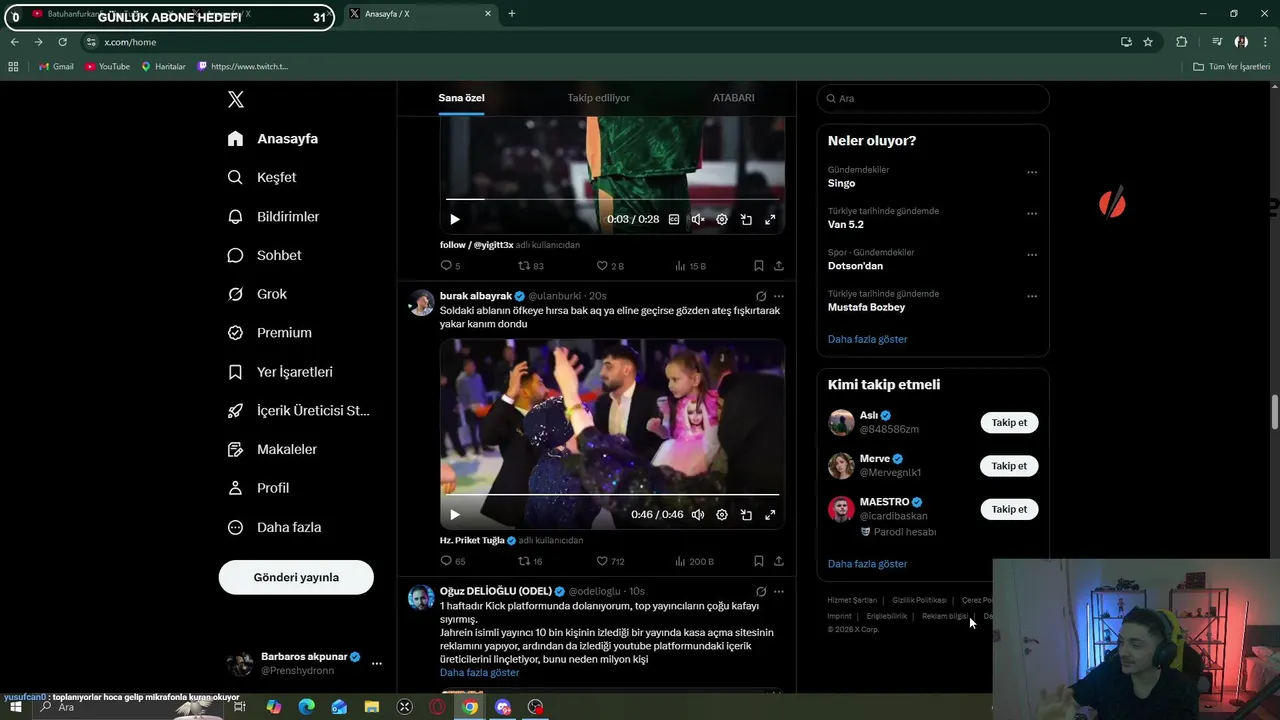This screenshot has width=1280, height=720.
Task: Open options for Mustafa Bozbey trend
Action: [1032, 296]
